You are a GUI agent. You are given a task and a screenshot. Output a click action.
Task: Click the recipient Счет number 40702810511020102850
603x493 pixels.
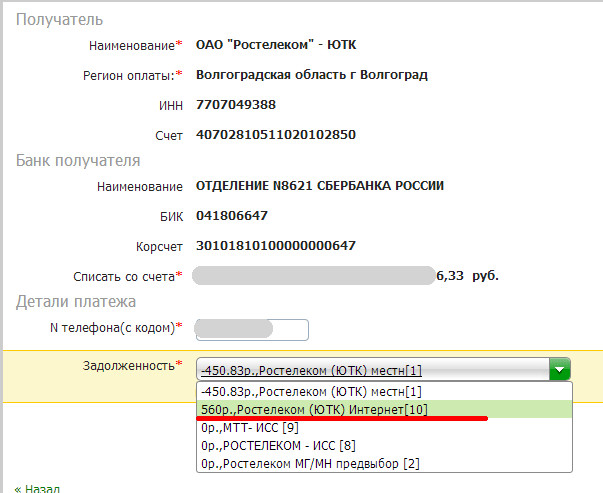click(x=276, y=134)
